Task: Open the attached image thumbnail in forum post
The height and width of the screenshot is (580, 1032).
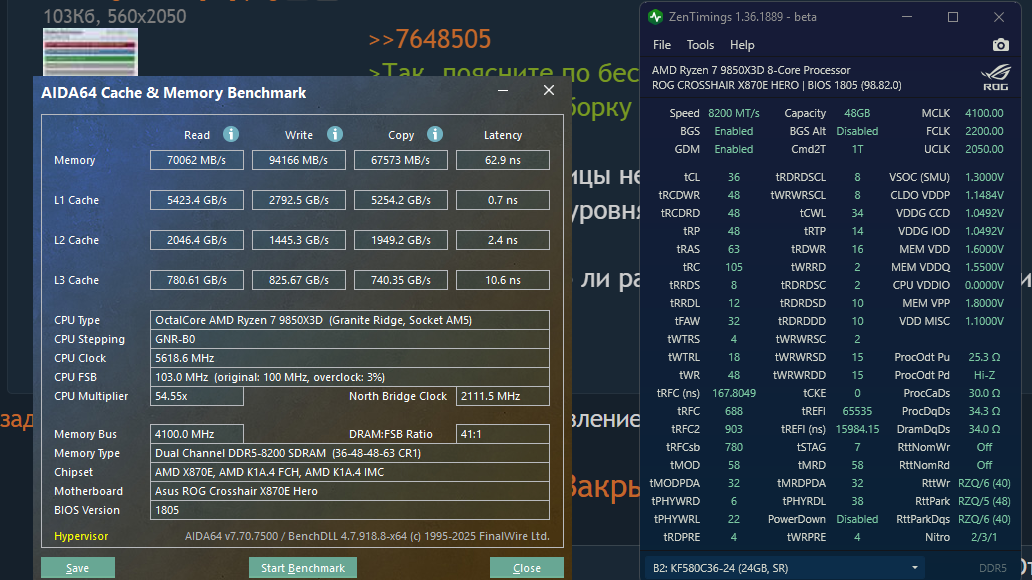Action: click(x=90, y=52)
